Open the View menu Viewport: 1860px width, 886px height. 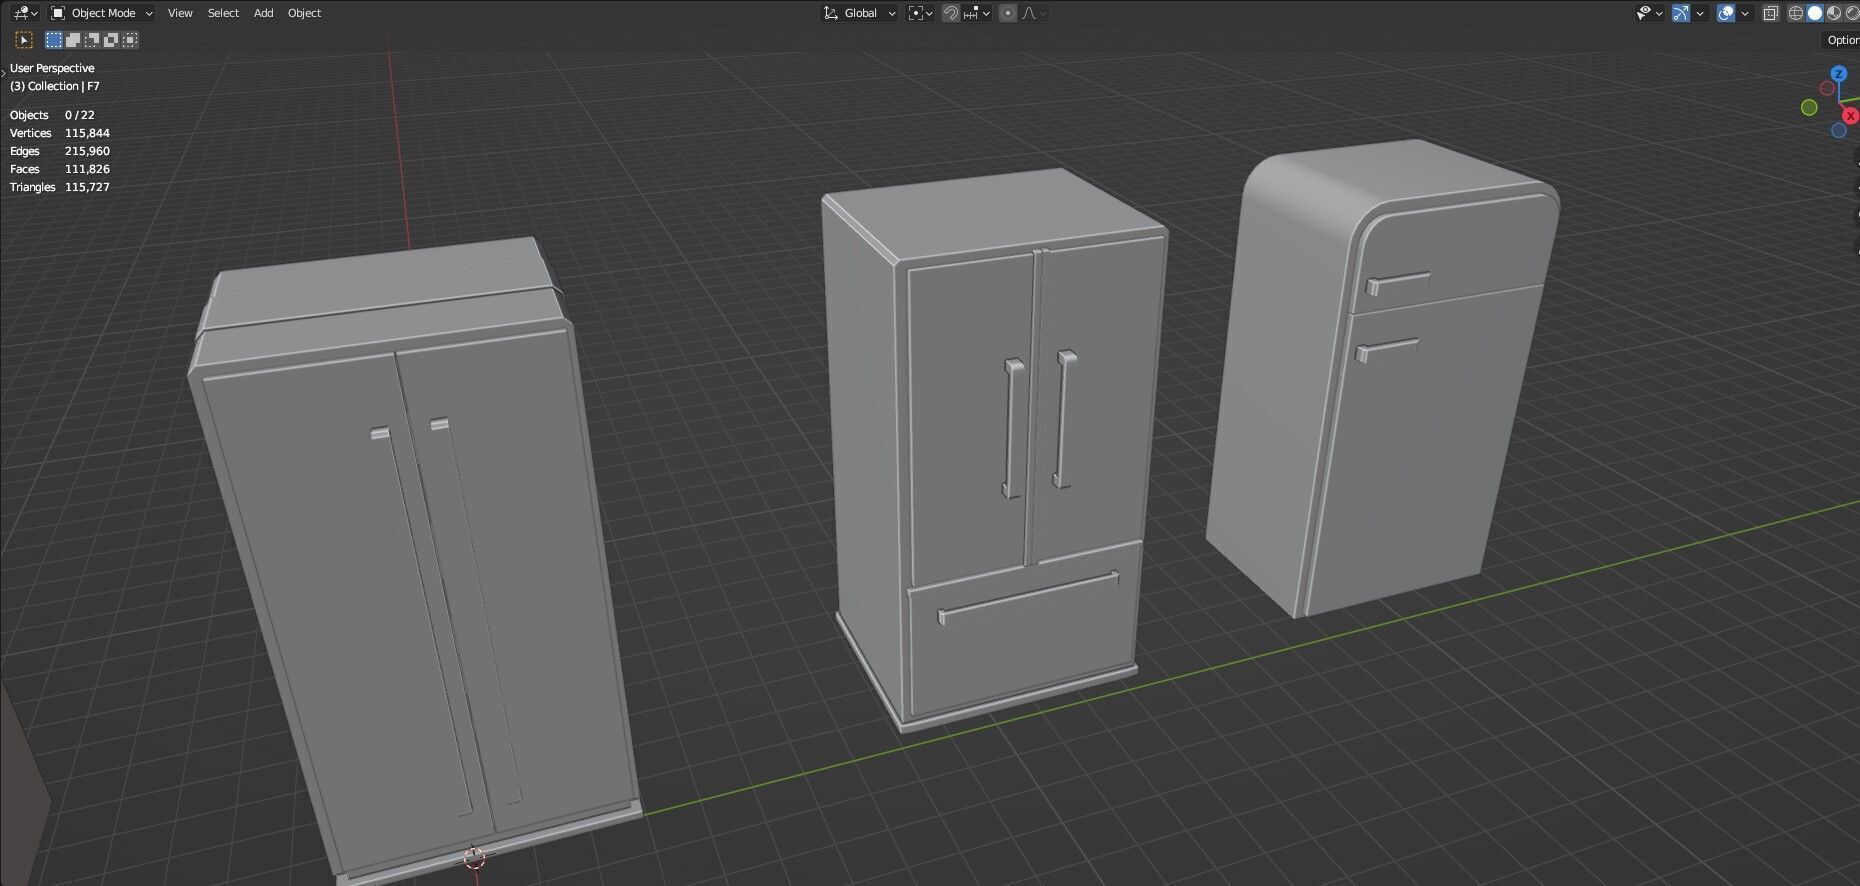[180, 13]
